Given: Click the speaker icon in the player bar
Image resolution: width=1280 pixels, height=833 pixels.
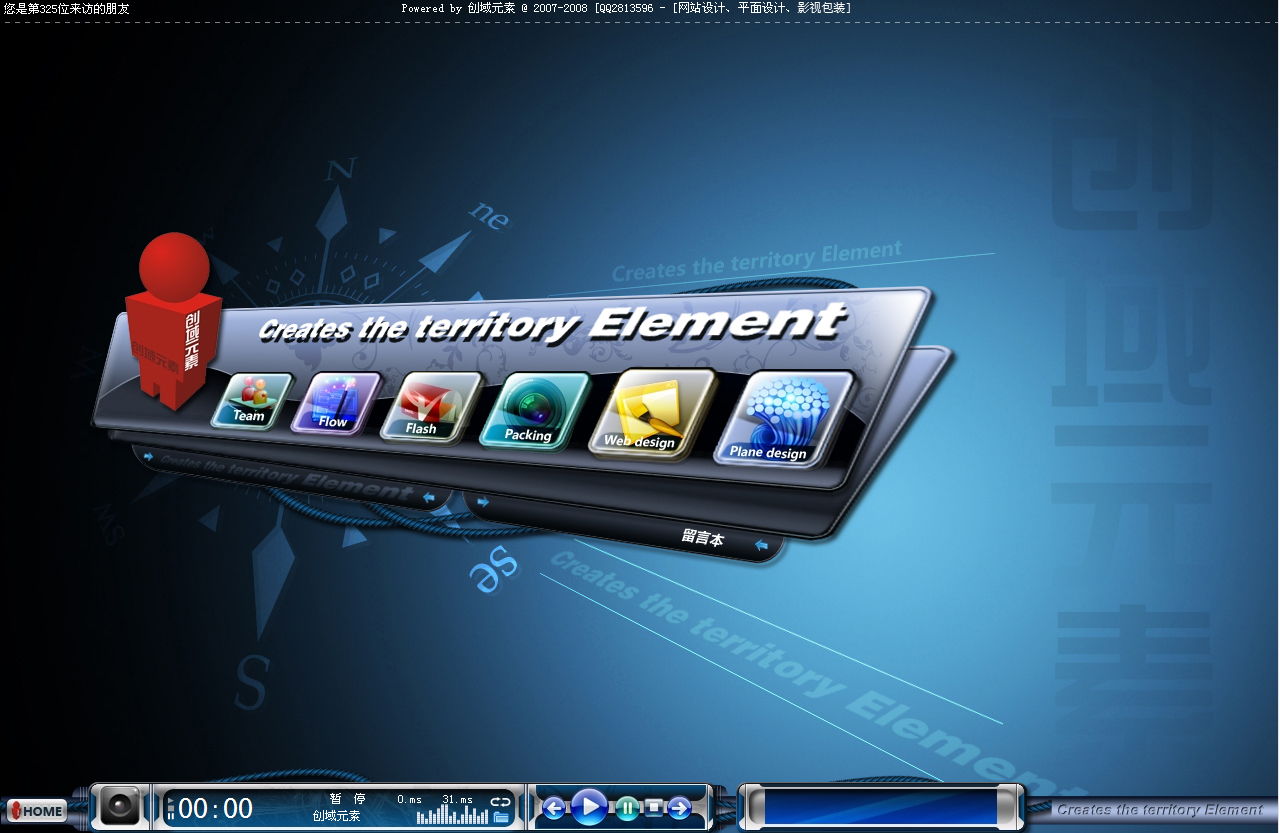Looking at the screenshot, I should pyautogui.click(x=119, y=806).
